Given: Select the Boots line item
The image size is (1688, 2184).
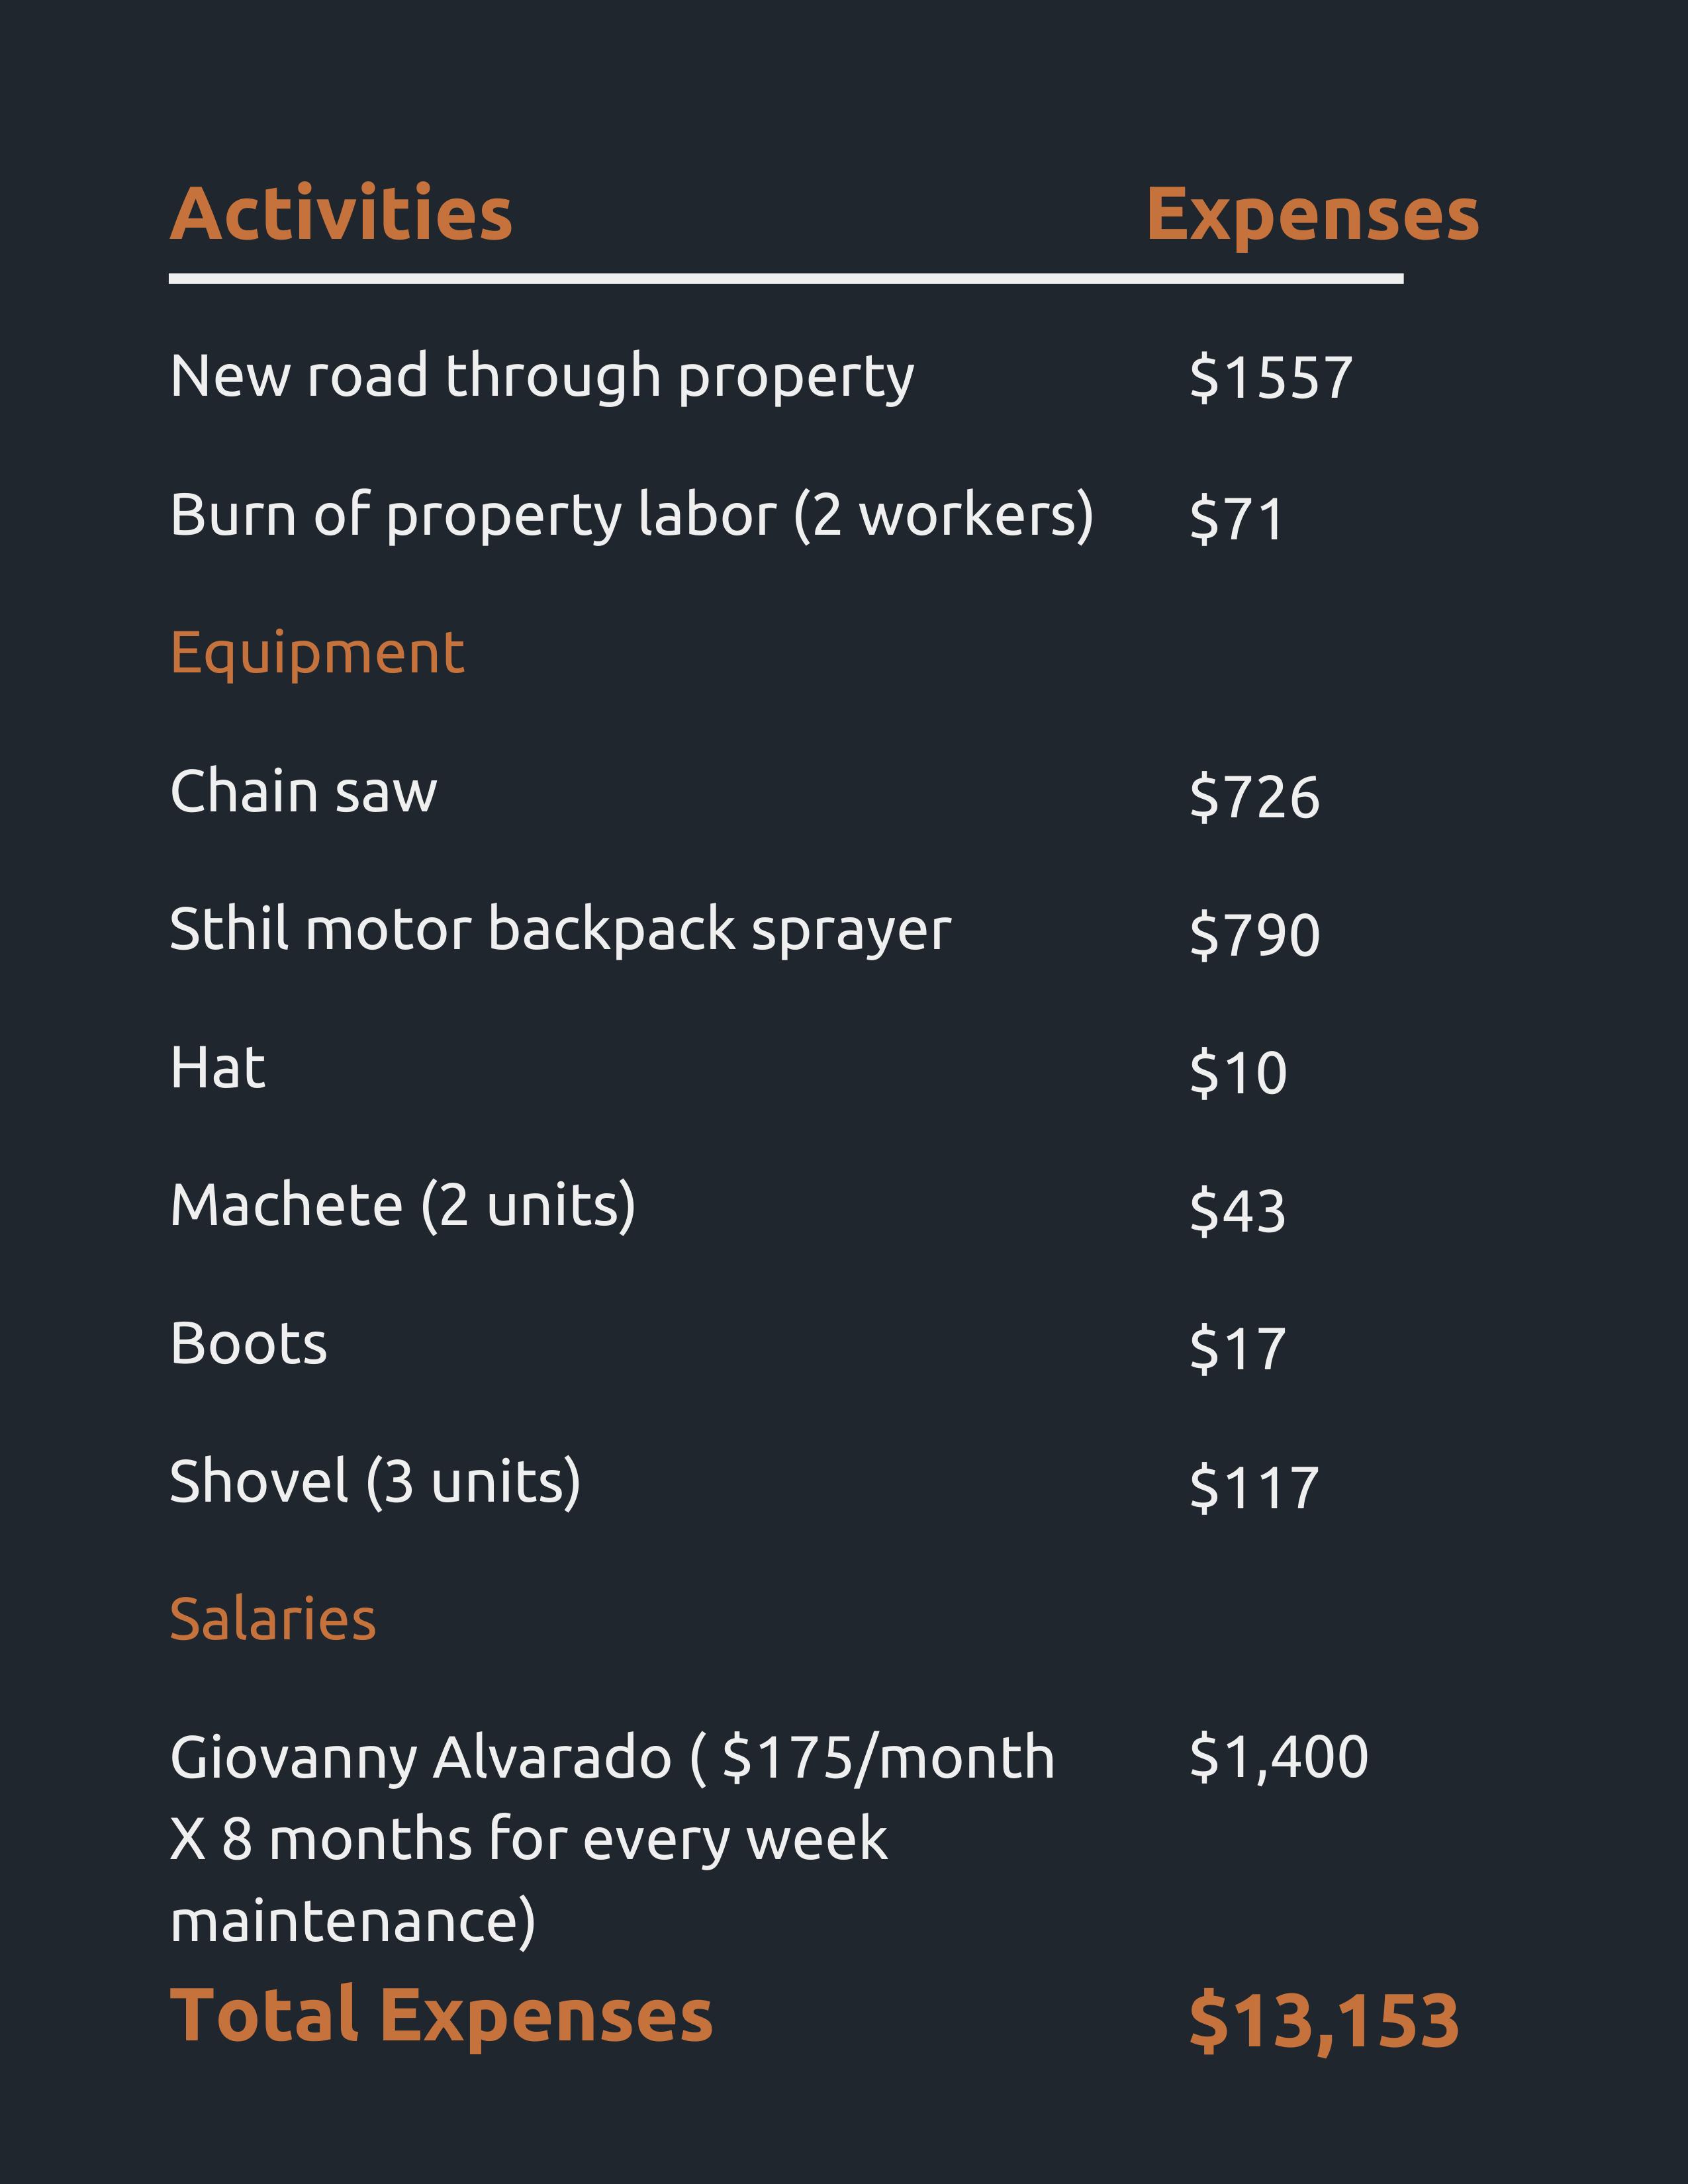Looking at the screenshot, I should [x=248, y=1343].
